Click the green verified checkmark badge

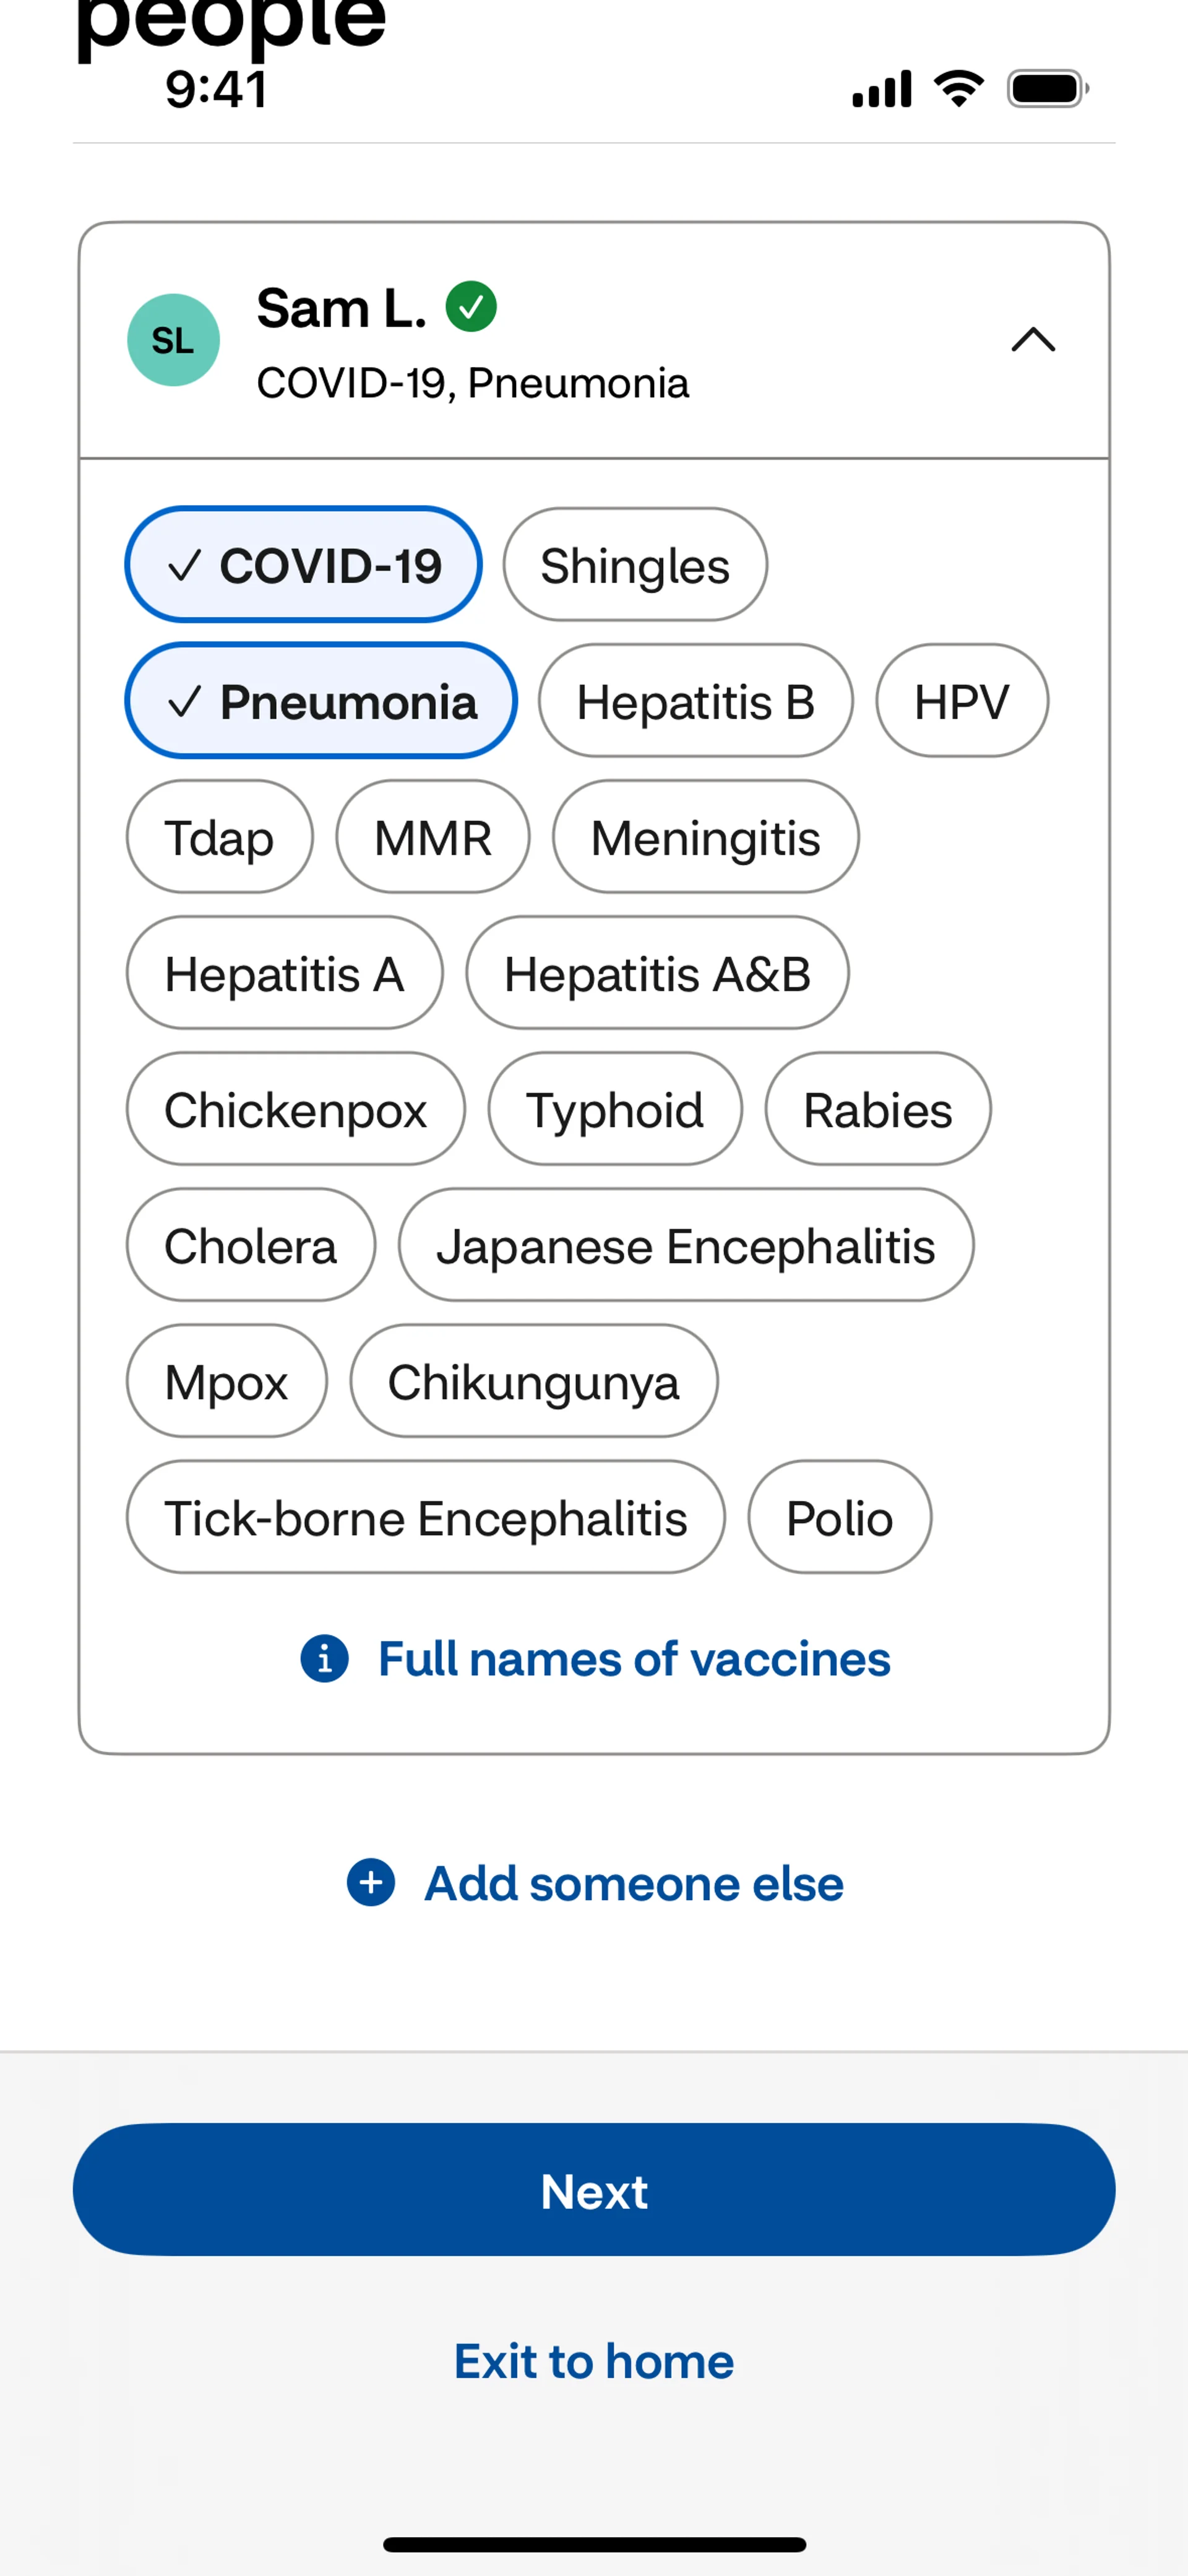[x=471, y=306]
